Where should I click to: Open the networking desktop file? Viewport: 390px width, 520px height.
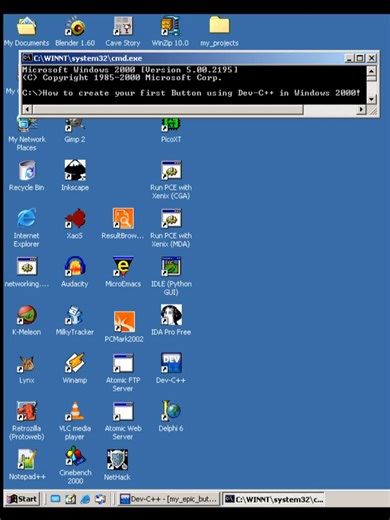point(27,272)
